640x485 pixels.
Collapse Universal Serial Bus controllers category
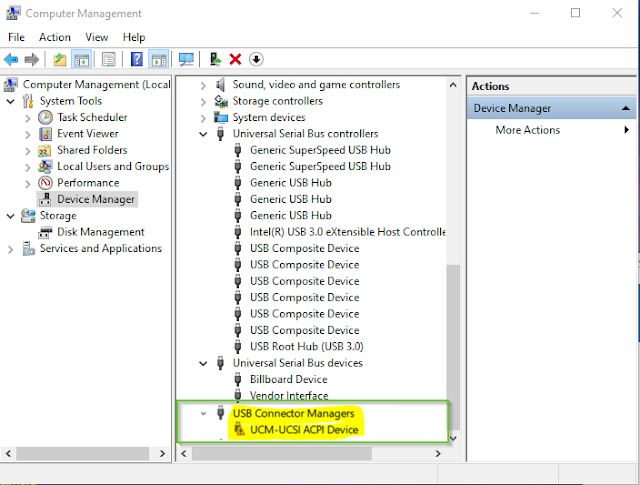(203, 134)
